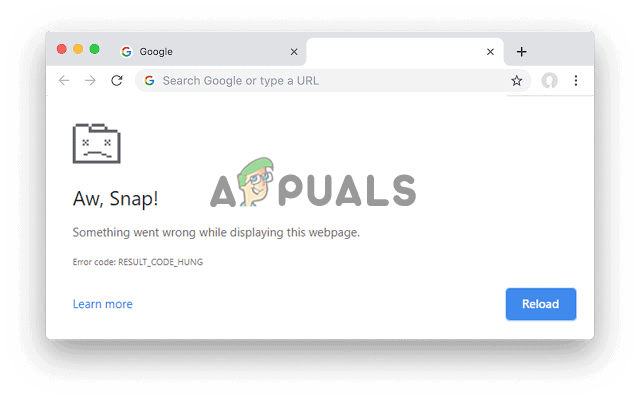640x400 pixels.
Task: Click the Google favicon on the first tab
Action: coord(127,51)
